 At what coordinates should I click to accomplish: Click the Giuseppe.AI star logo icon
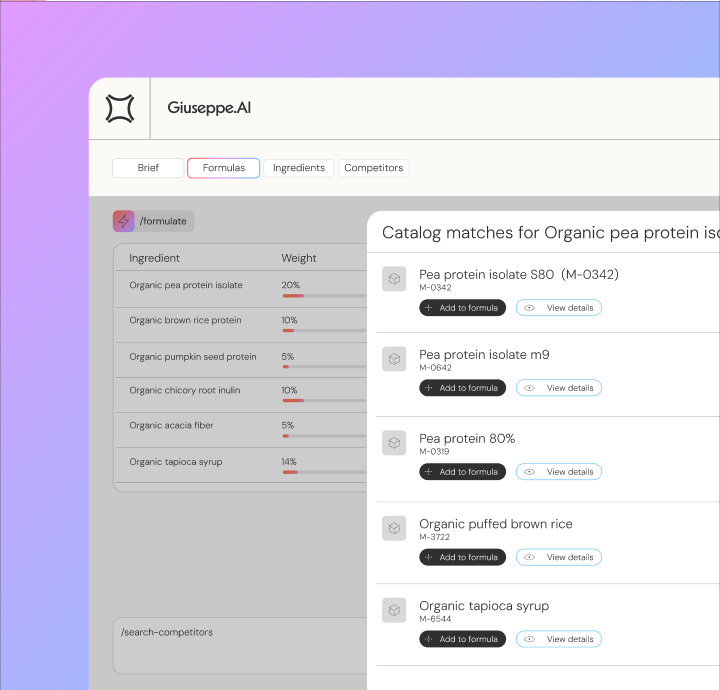tap(120, 108)
